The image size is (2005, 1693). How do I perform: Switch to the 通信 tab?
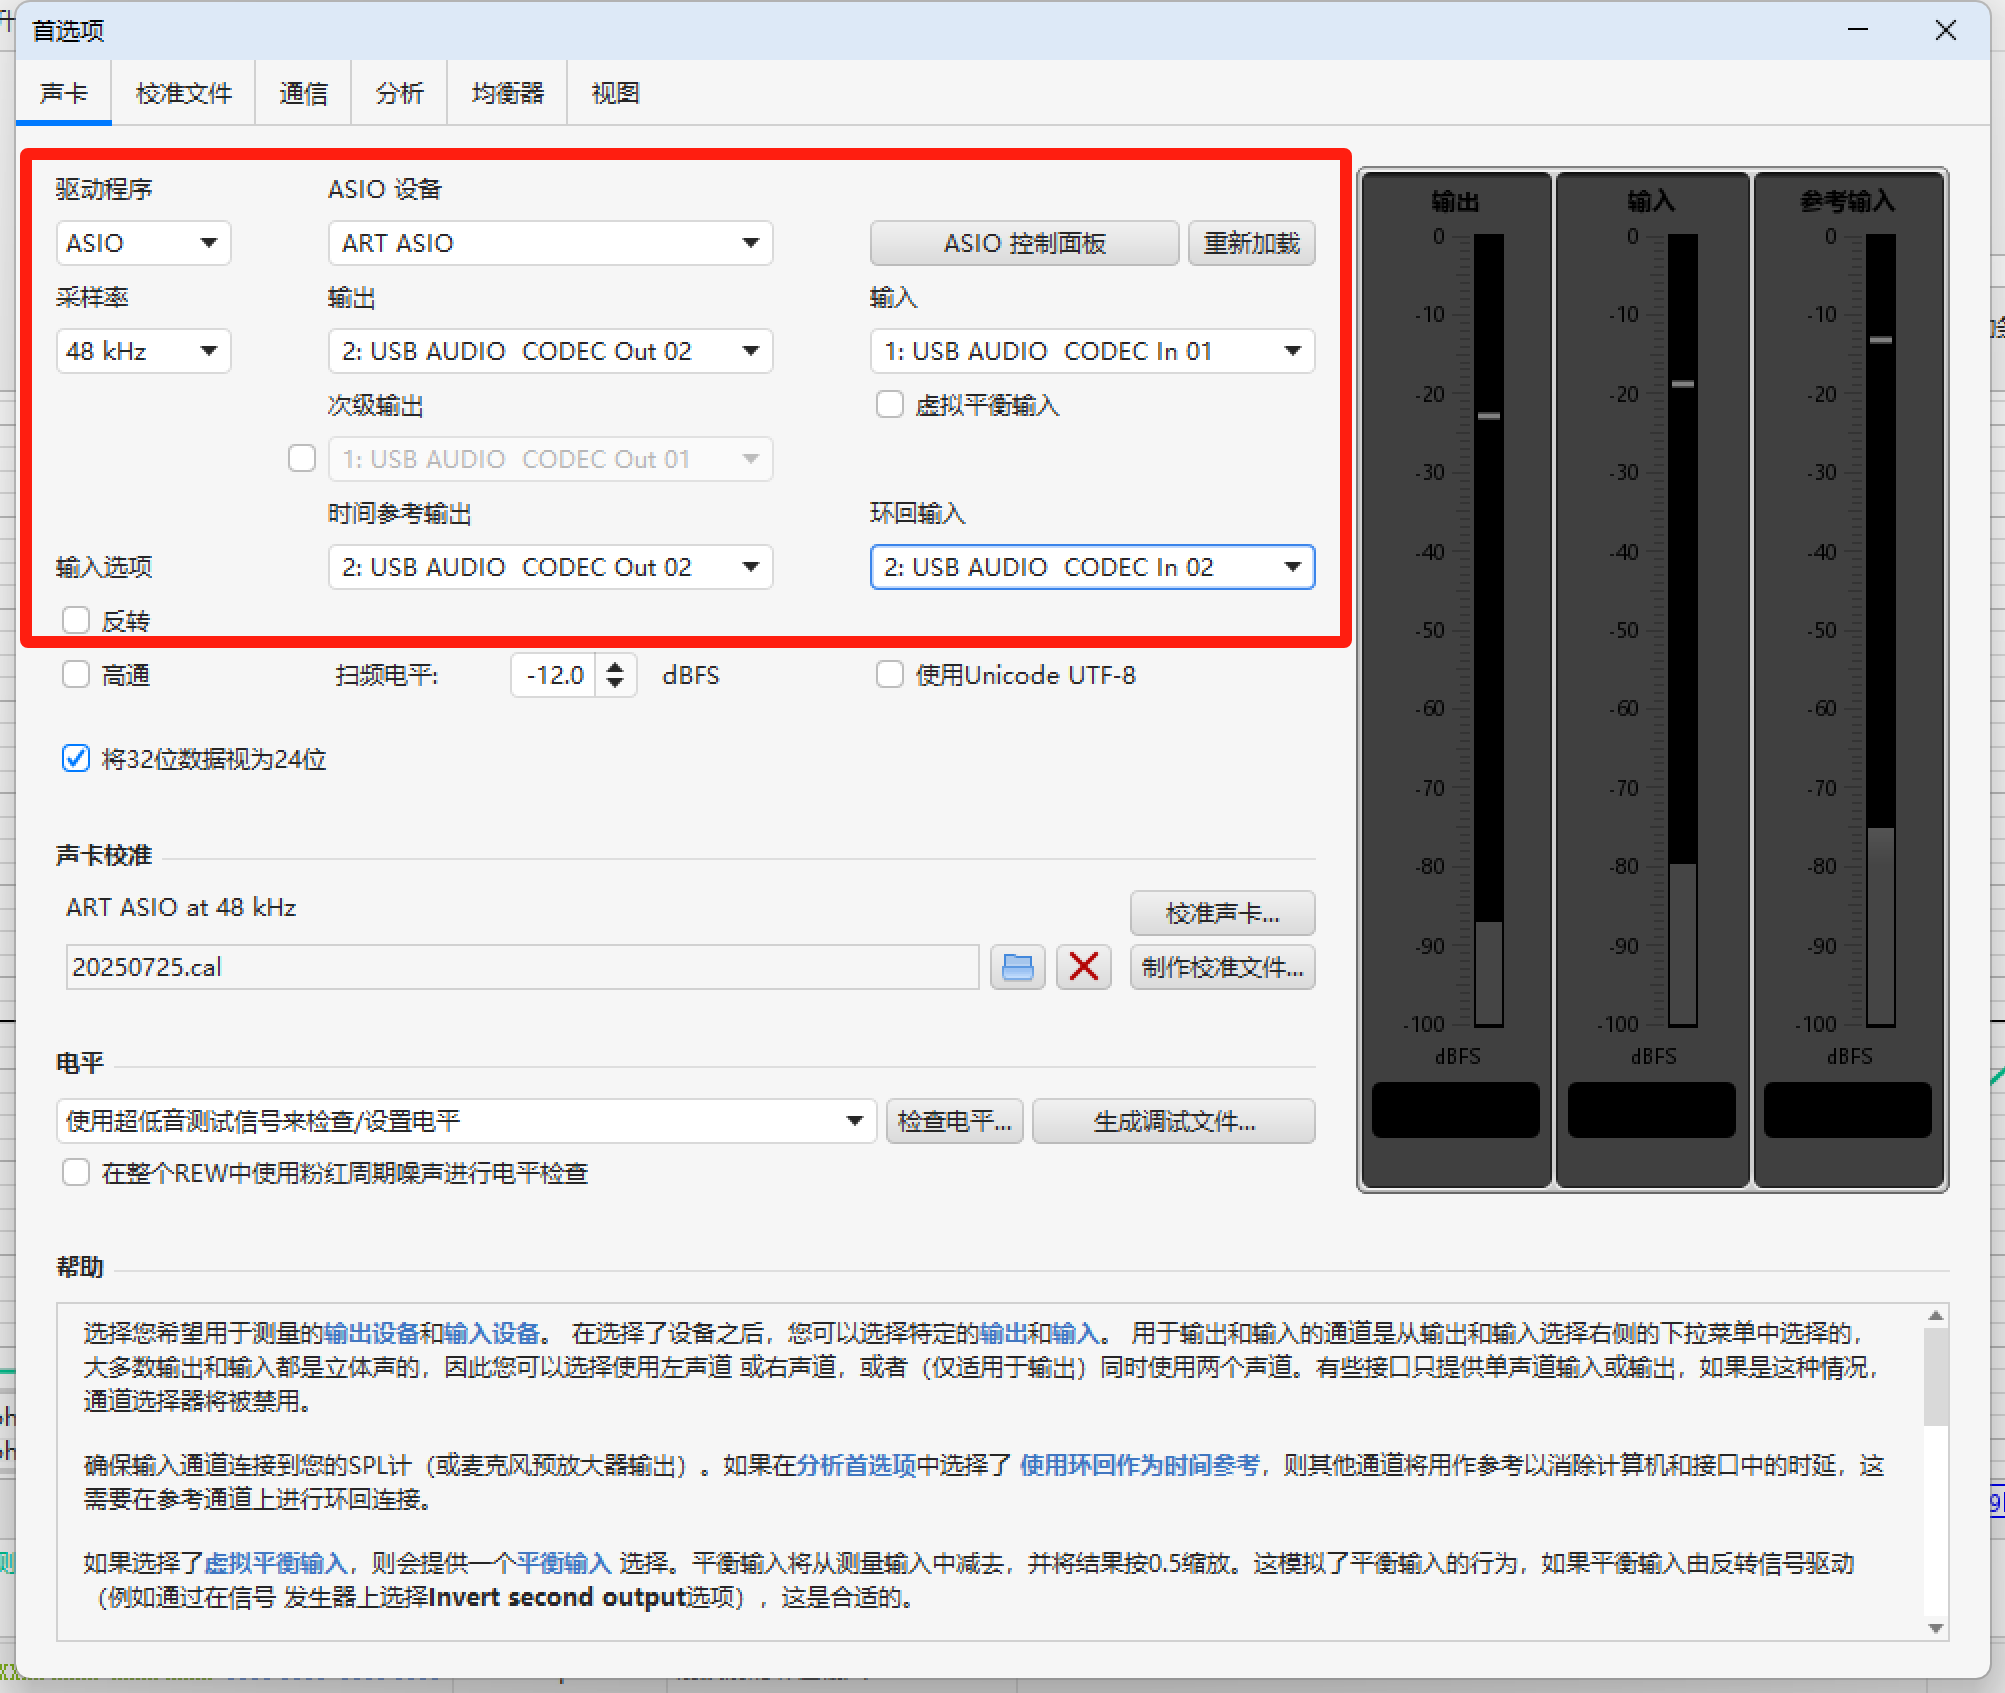coord(303,93)
